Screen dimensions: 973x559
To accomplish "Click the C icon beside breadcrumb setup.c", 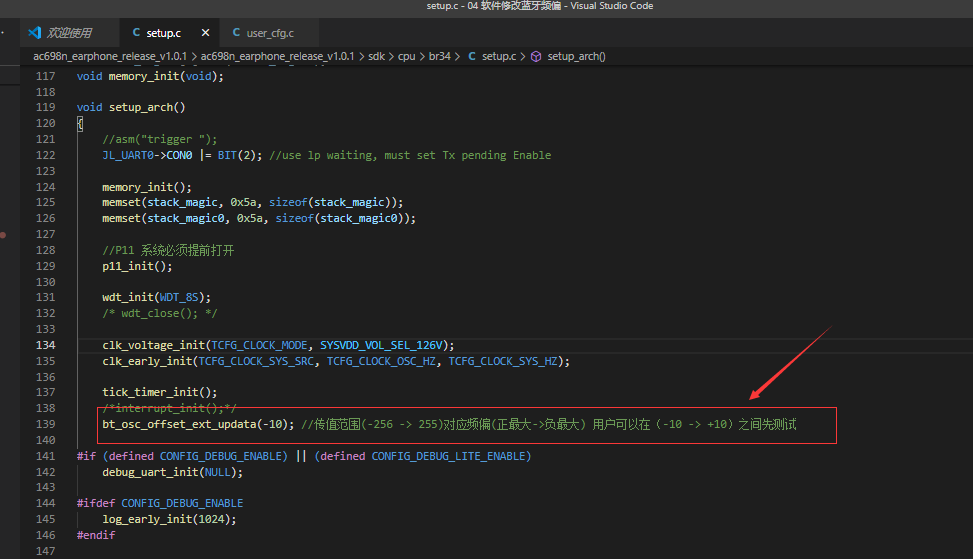I will (x=472, y=56).
